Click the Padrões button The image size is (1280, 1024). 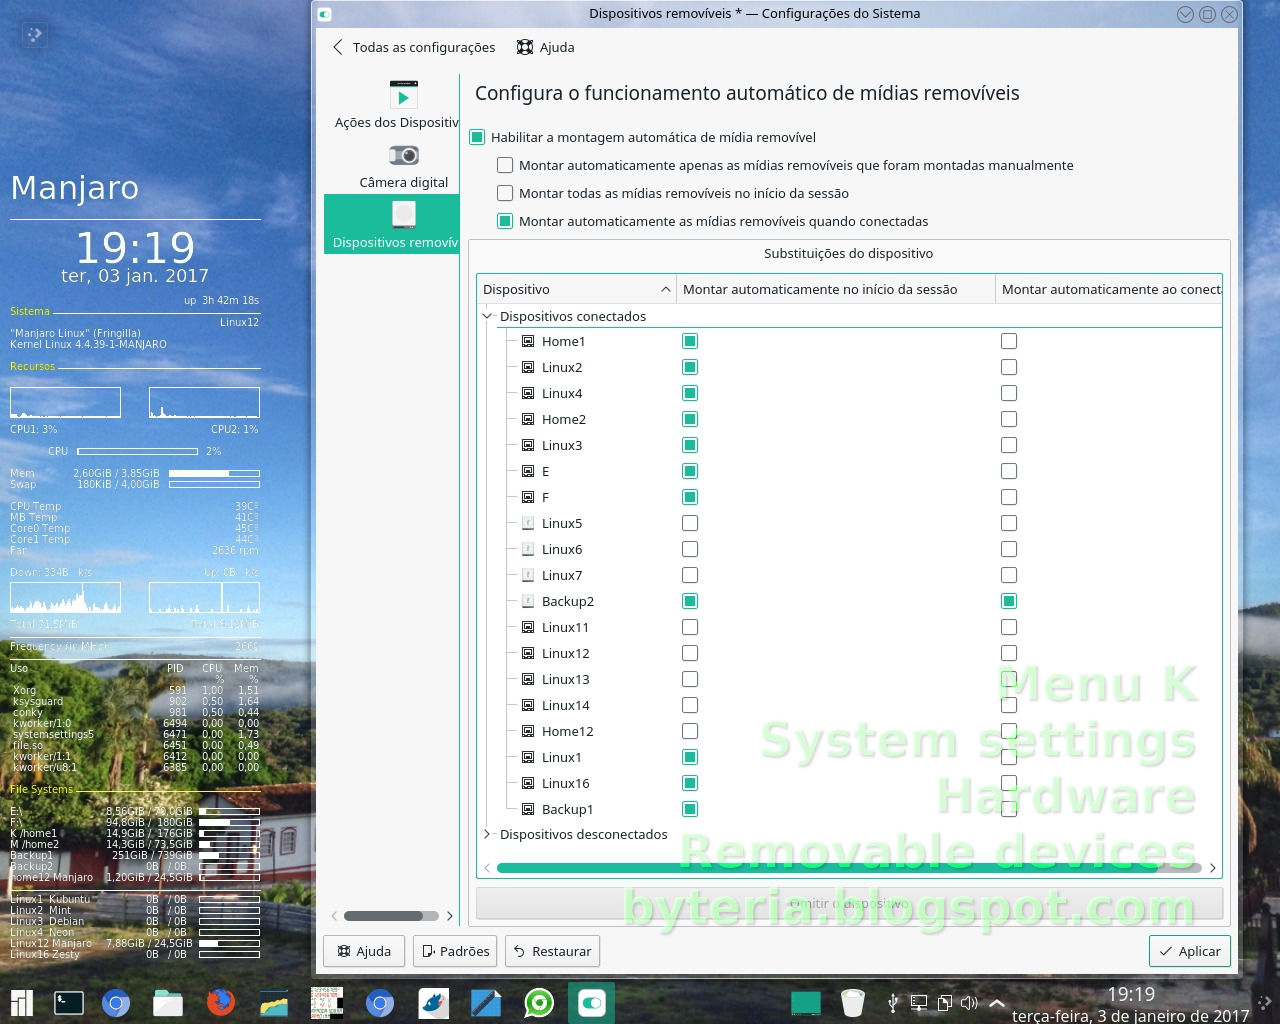coord(454,951)
